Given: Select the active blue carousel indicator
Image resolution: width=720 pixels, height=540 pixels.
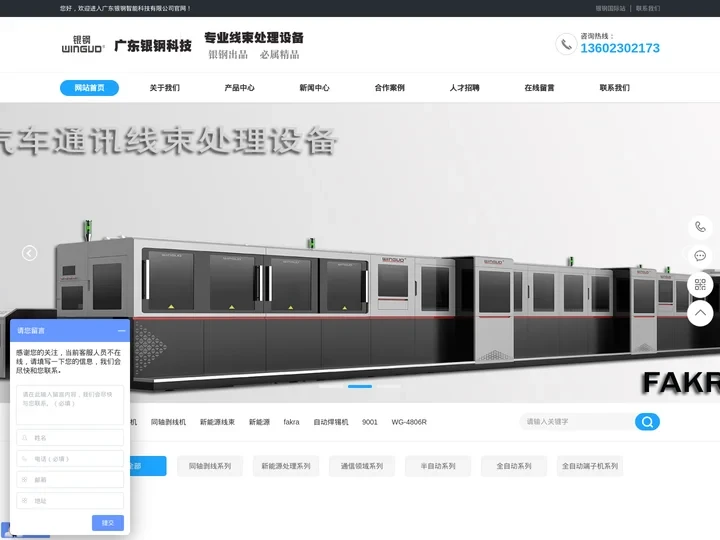Looking at the screenshot, I should 360,387.
